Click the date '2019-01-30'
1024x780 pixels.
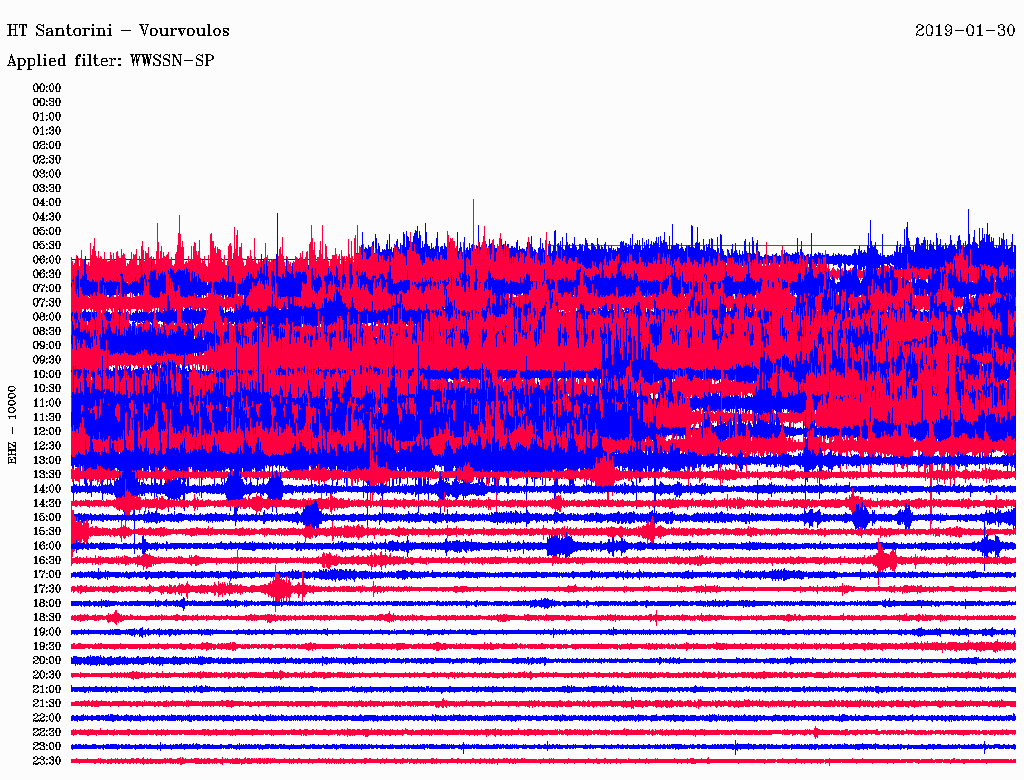(965, 30)
